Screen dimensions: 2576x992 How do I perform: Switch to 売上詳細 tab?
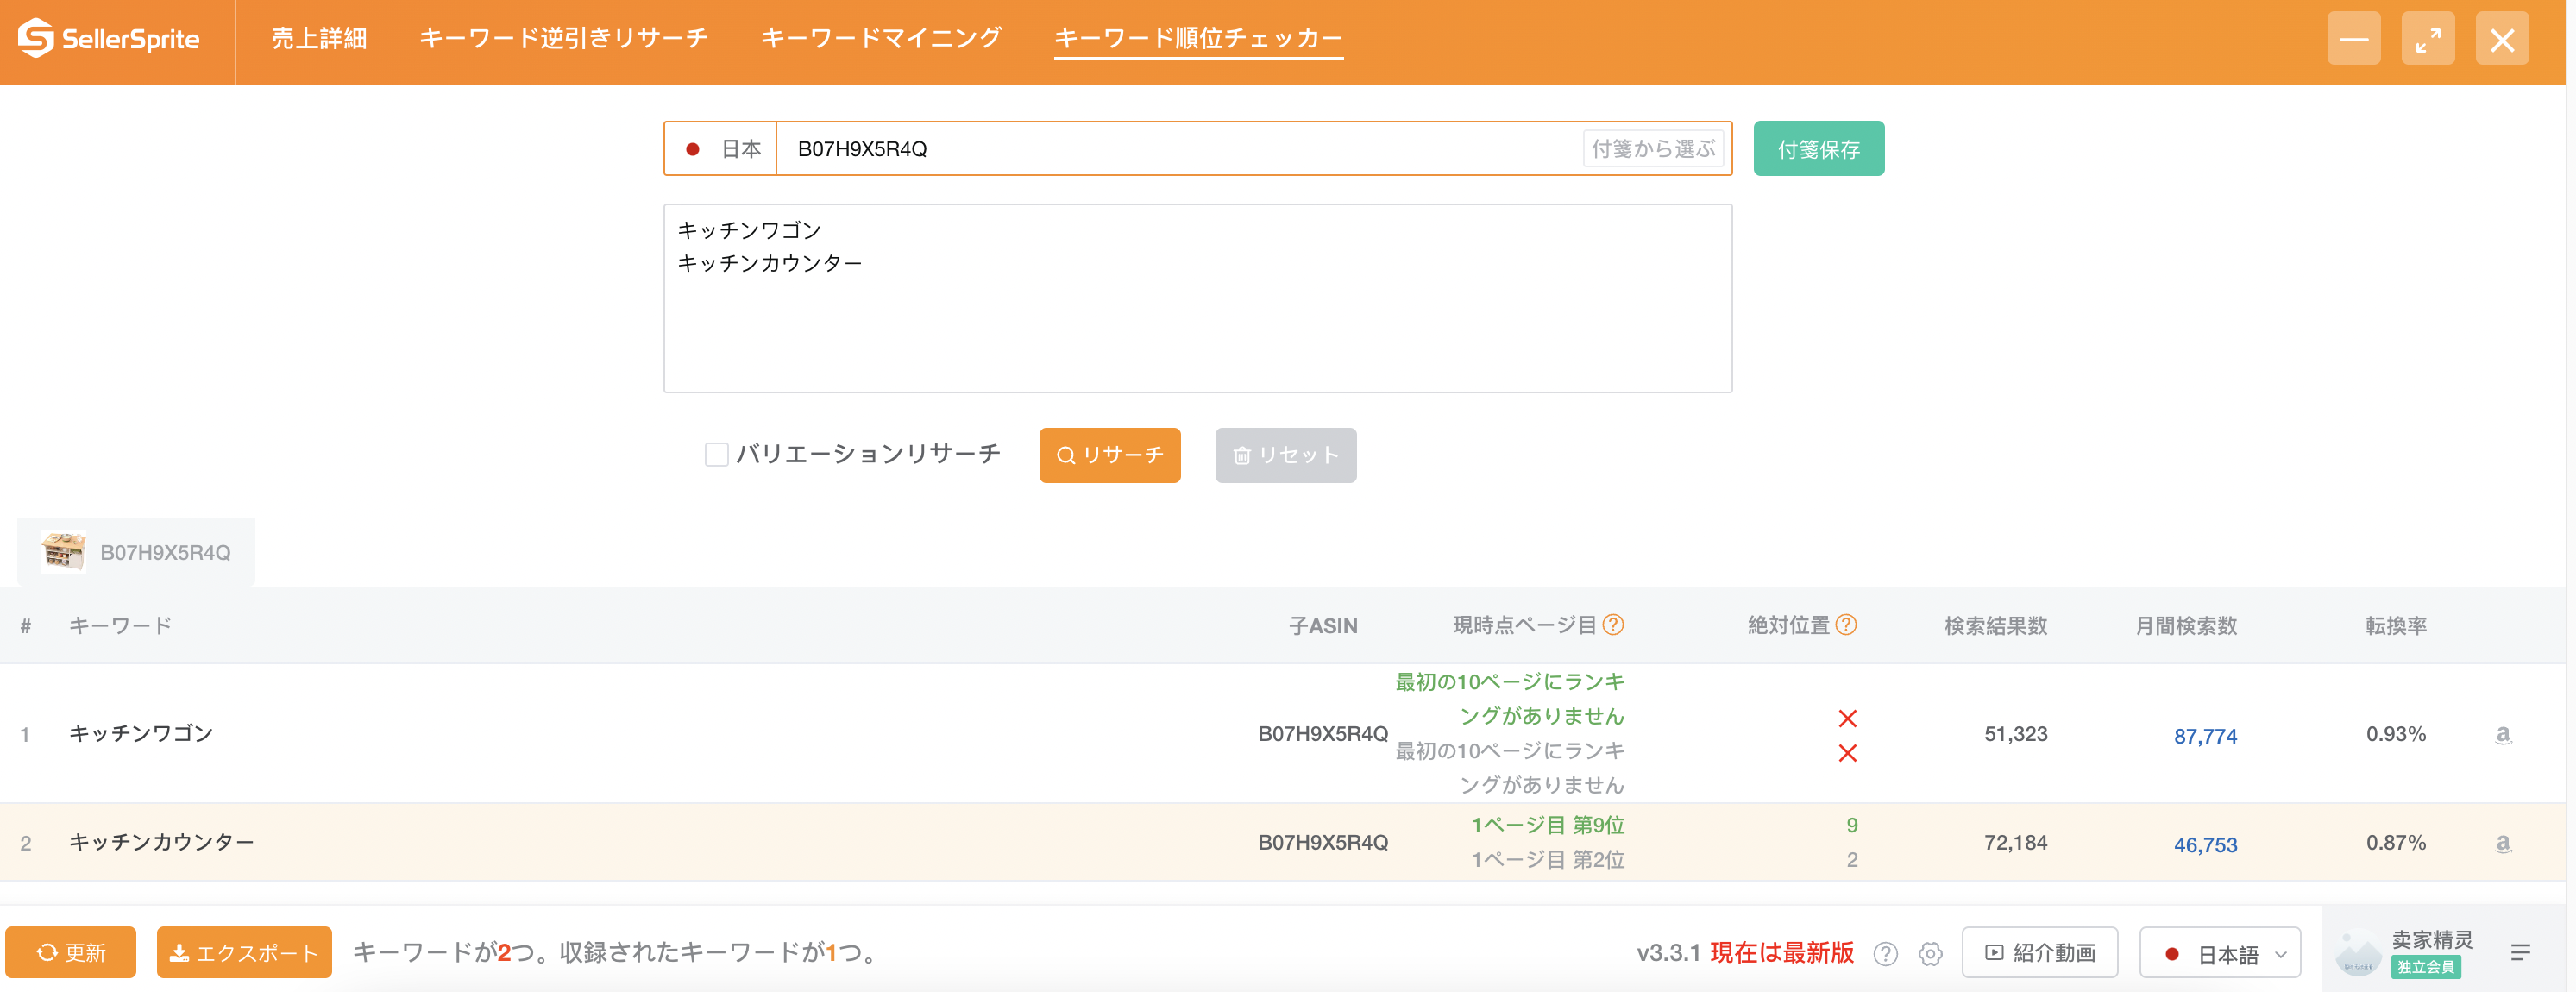319,38
